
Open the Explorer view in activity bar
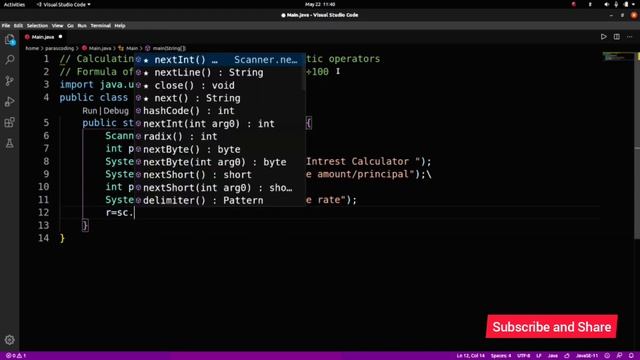click(x=10, y=40)
